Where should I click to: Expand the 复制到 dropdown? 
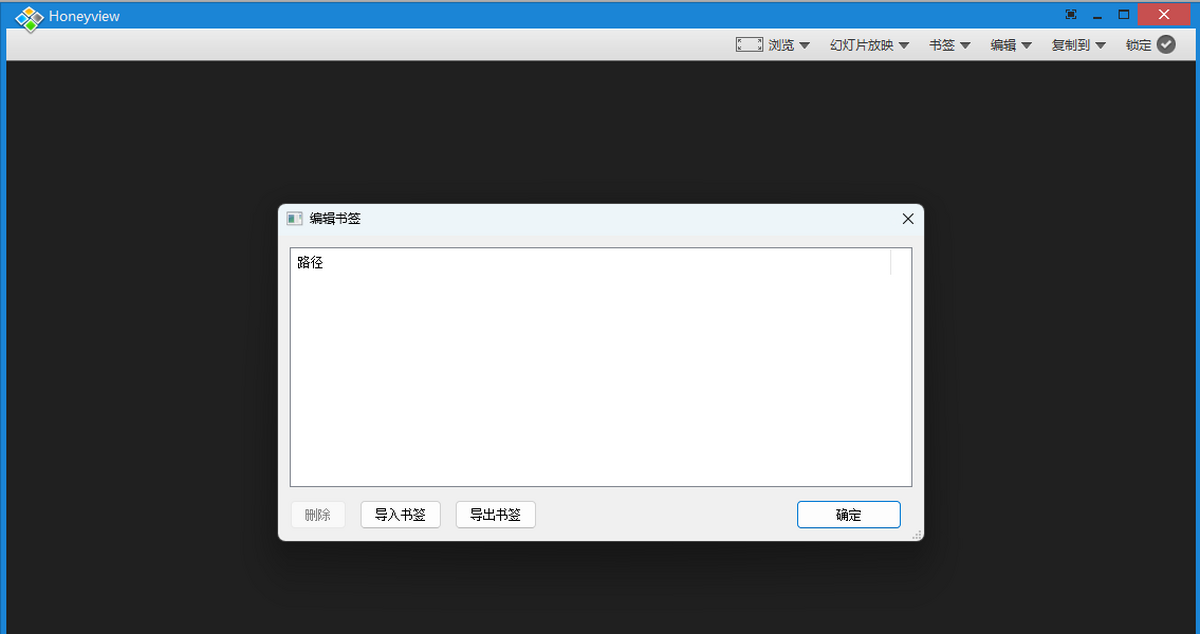point(1078,45)
